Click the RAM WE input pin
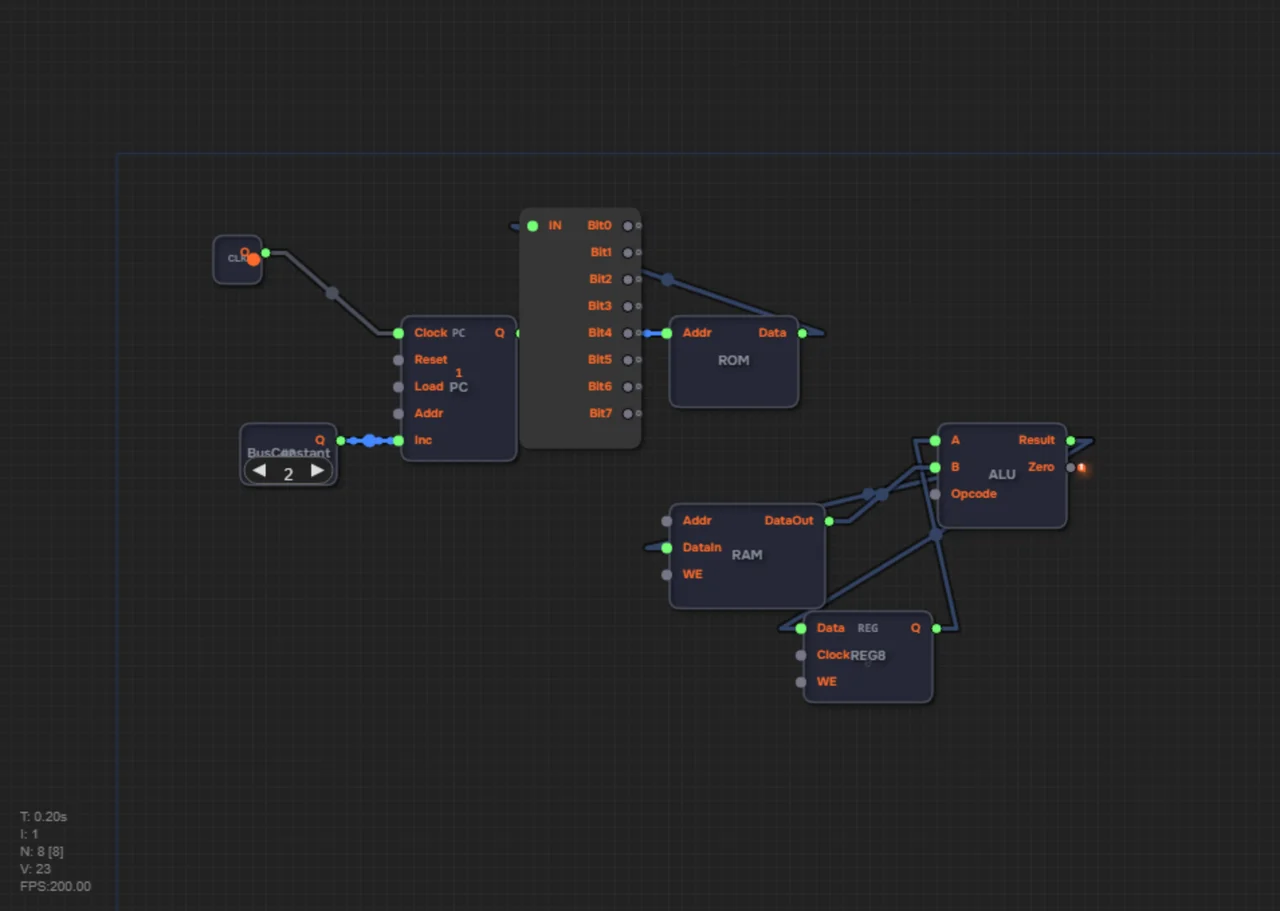Image resolution: width=1280 pixels, height=911 pixels. pos(667,575)
